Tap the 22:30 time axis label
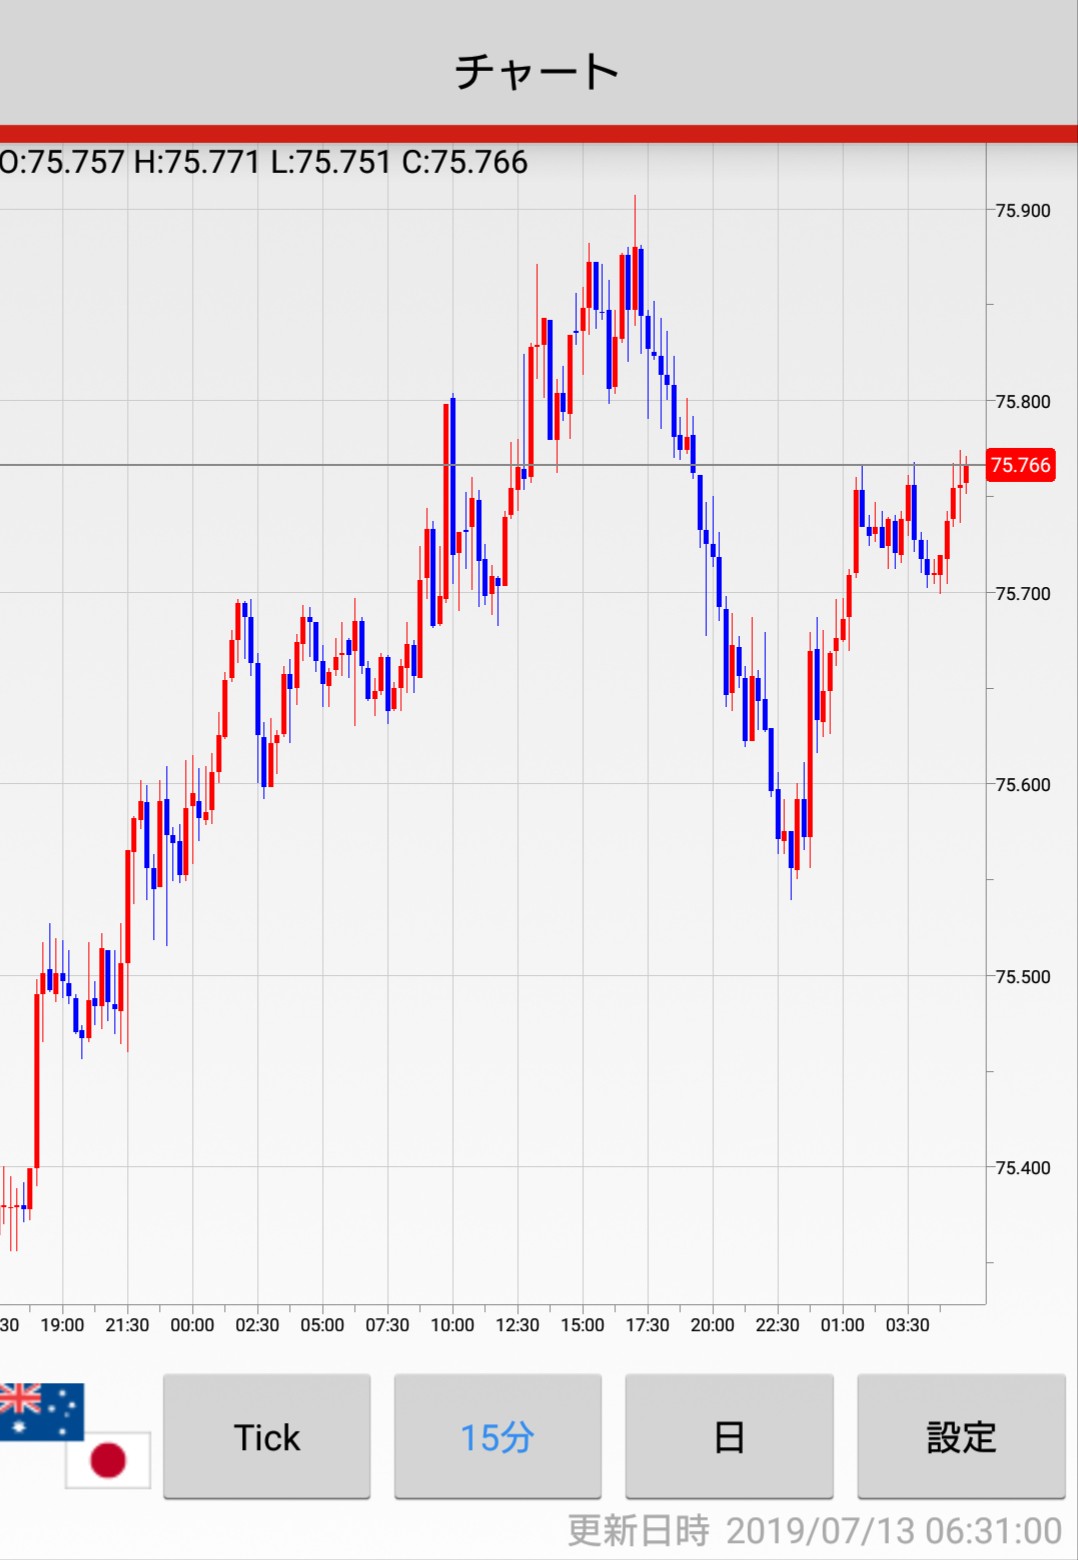Screen dimensions: 1078x1560 click(777, 1325)
